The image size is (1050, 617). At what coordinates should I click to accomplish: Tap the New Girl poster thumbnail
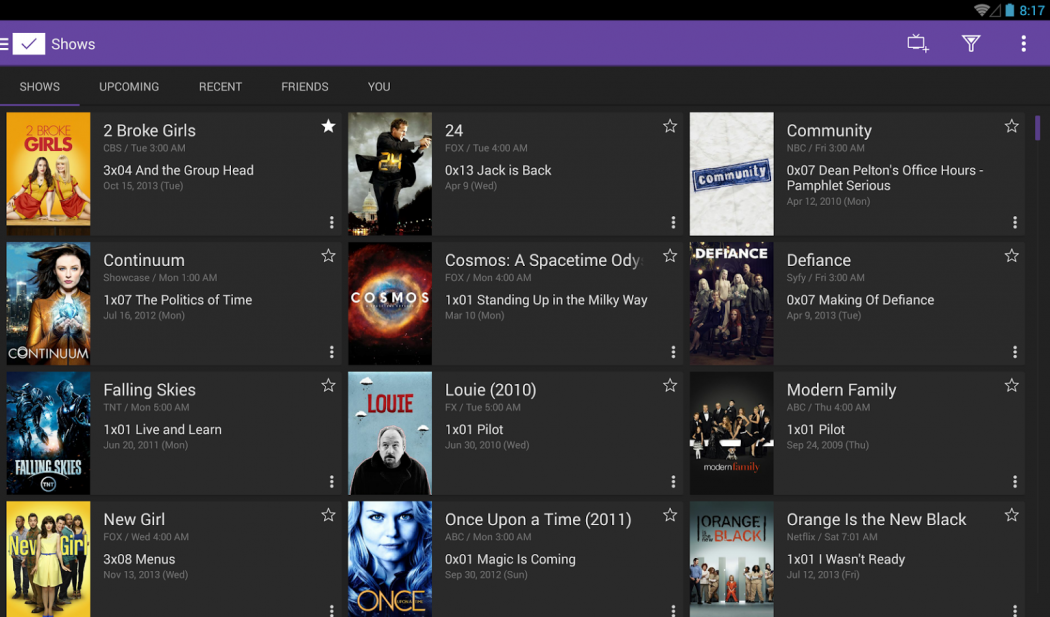[48, 559]
